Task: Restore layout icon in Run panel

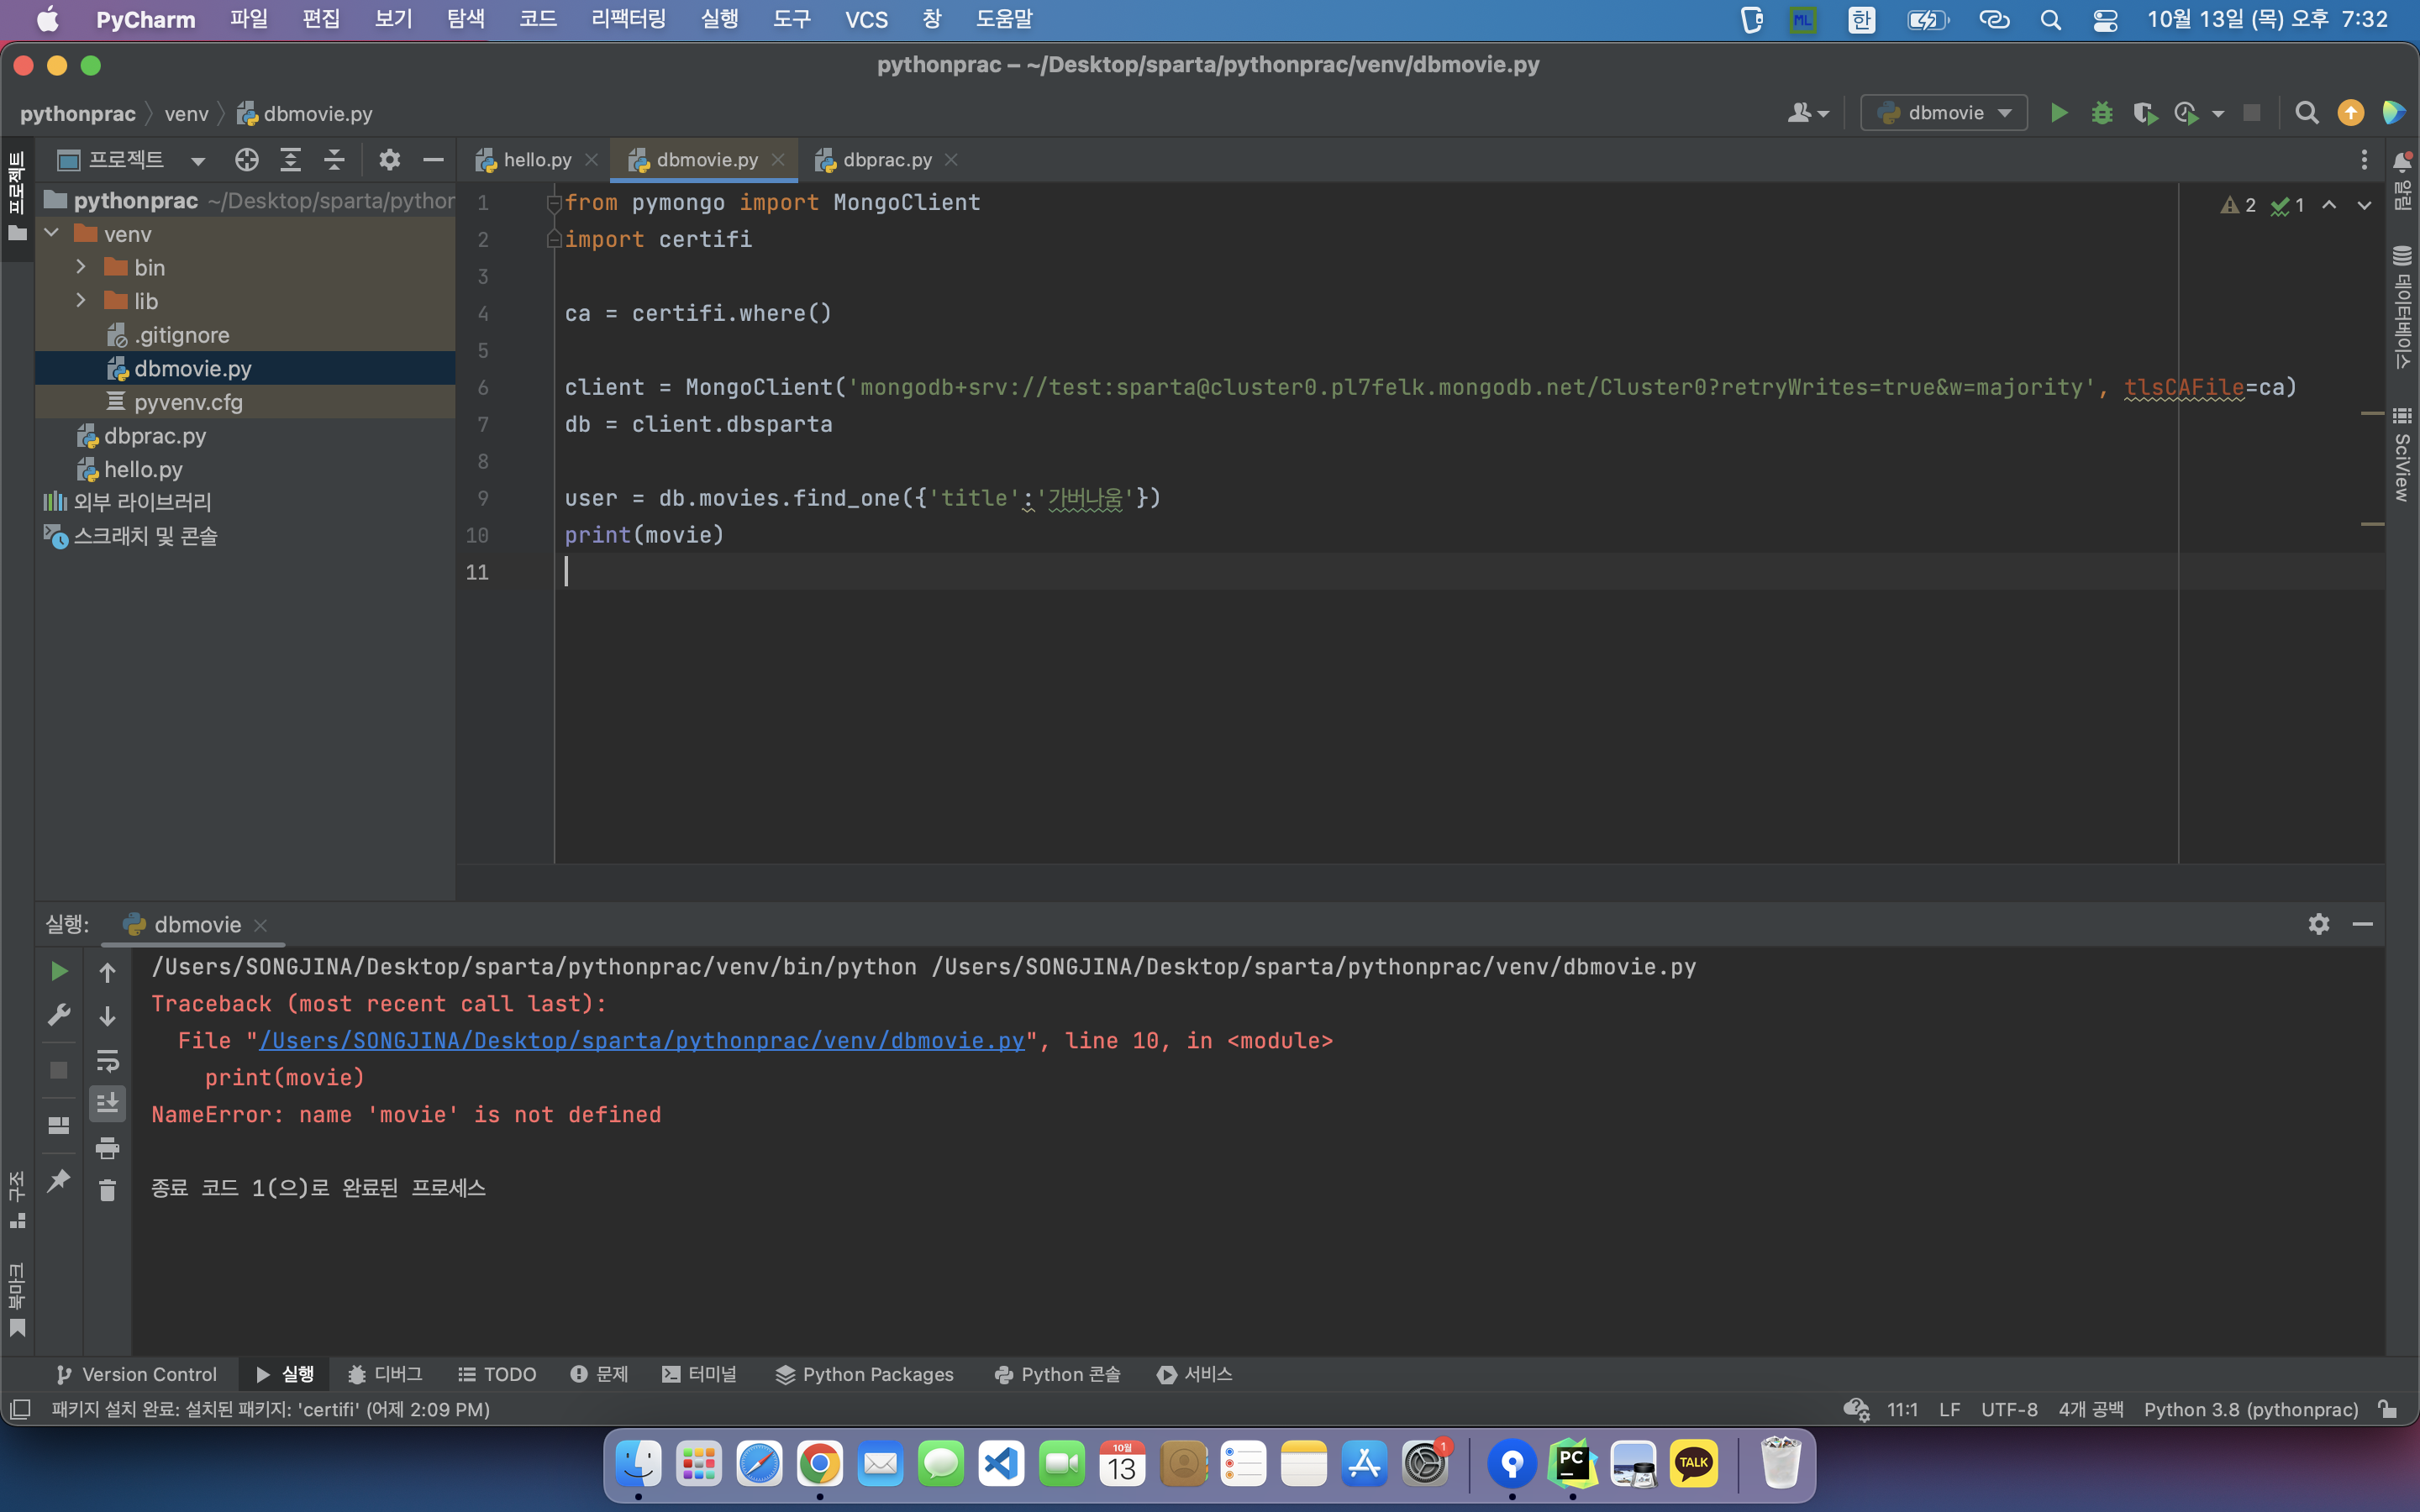Action: click(x=59, y=1125)
